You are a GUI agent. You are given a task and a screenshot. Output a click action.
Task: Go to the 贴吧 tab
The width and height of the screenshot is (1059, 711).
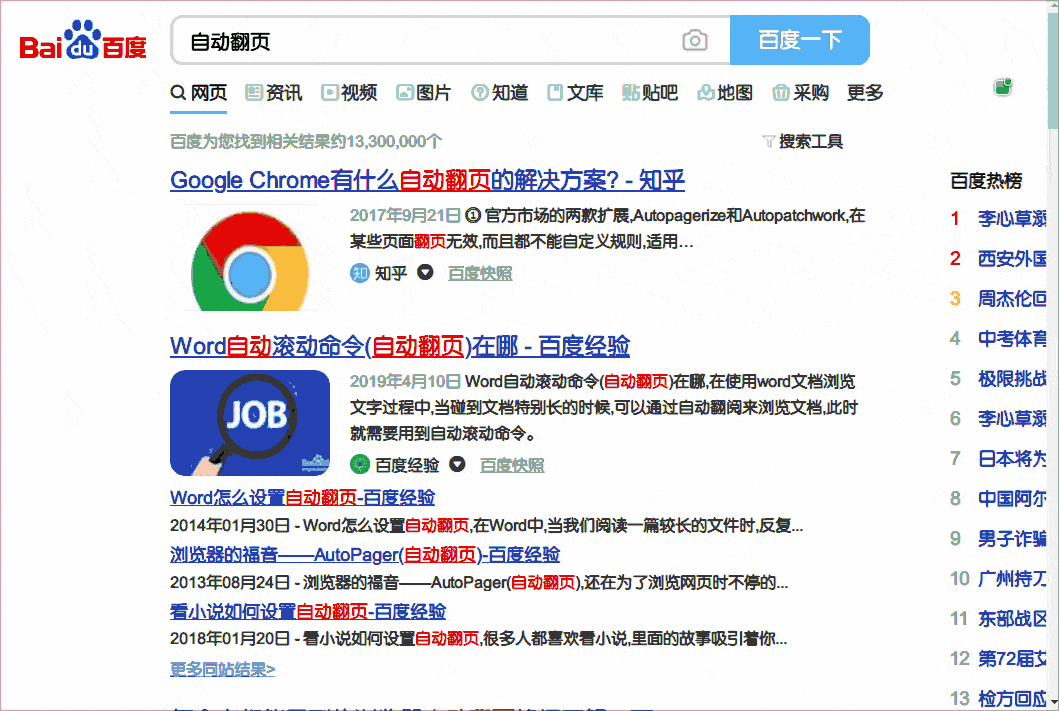650,93
